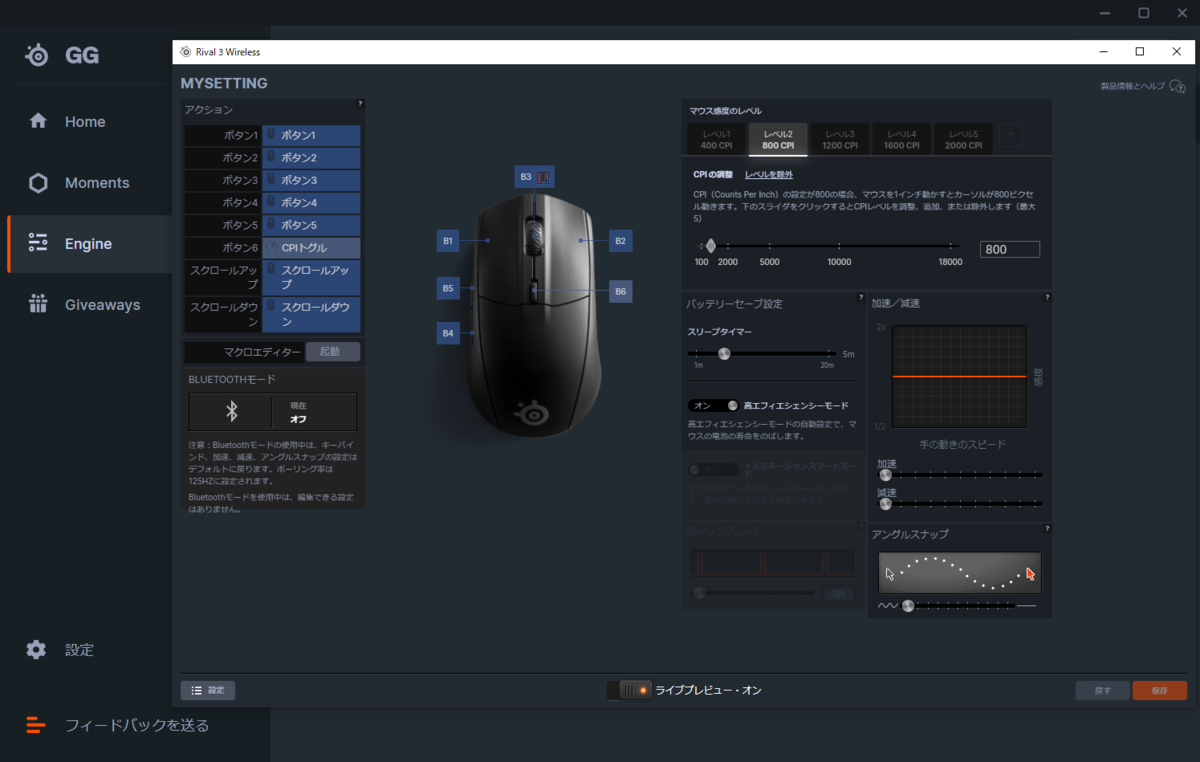Change the ボタン4 action assignment
The image size is (1200, 762).
[311, 203]
